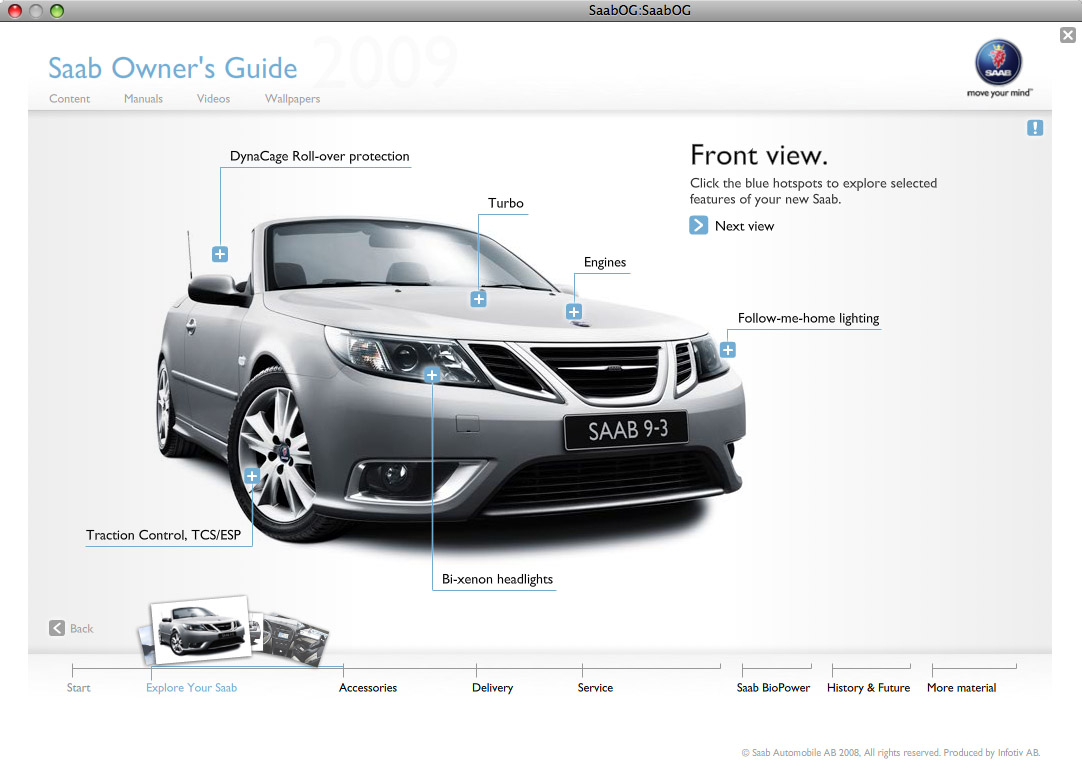The height and width of the screenshot is (772, 1082).
Task: Click the Back link text
Action: pos(81,629)
